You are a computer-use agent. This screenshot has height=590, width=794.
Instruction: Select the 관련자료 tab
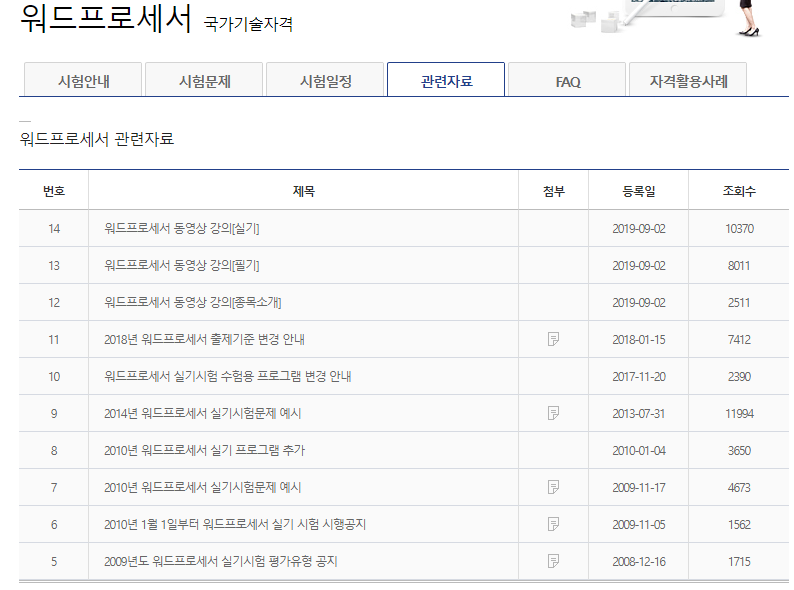[446, 80]
